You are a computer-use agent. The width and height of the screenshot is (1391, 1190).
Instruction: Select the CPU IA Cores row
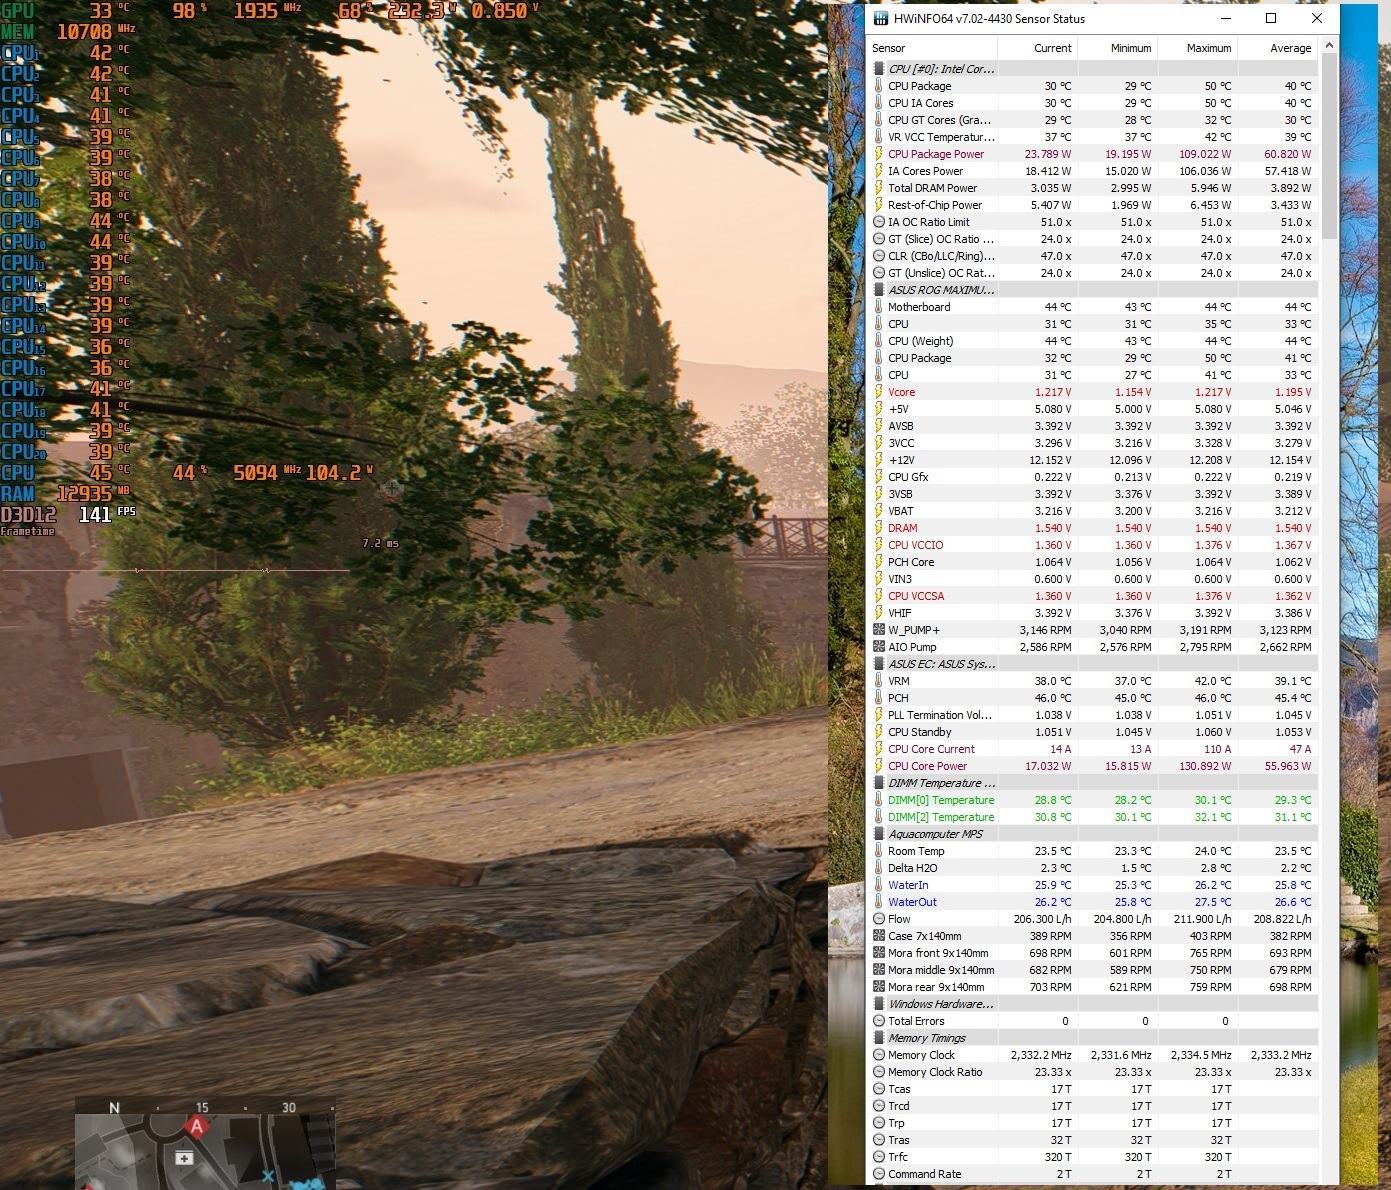tap(1093, 103)
